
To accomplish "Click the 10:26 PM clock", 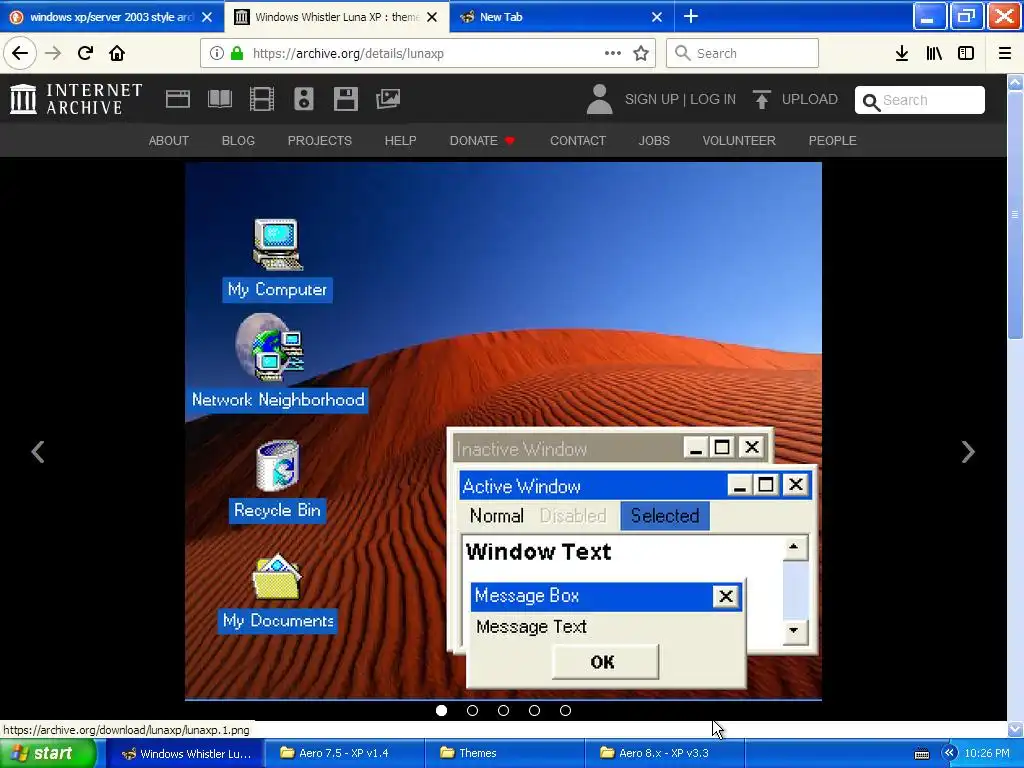I will click(987, 753).
